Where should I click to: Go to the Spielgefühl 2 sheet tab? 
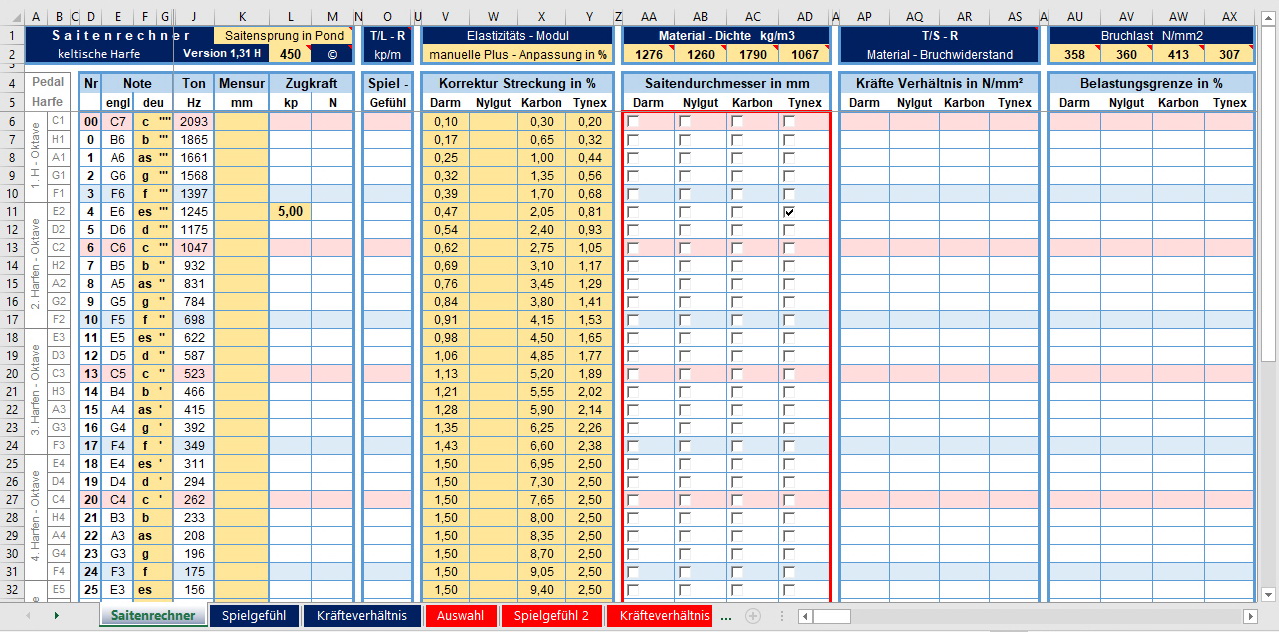pos(551,616)
